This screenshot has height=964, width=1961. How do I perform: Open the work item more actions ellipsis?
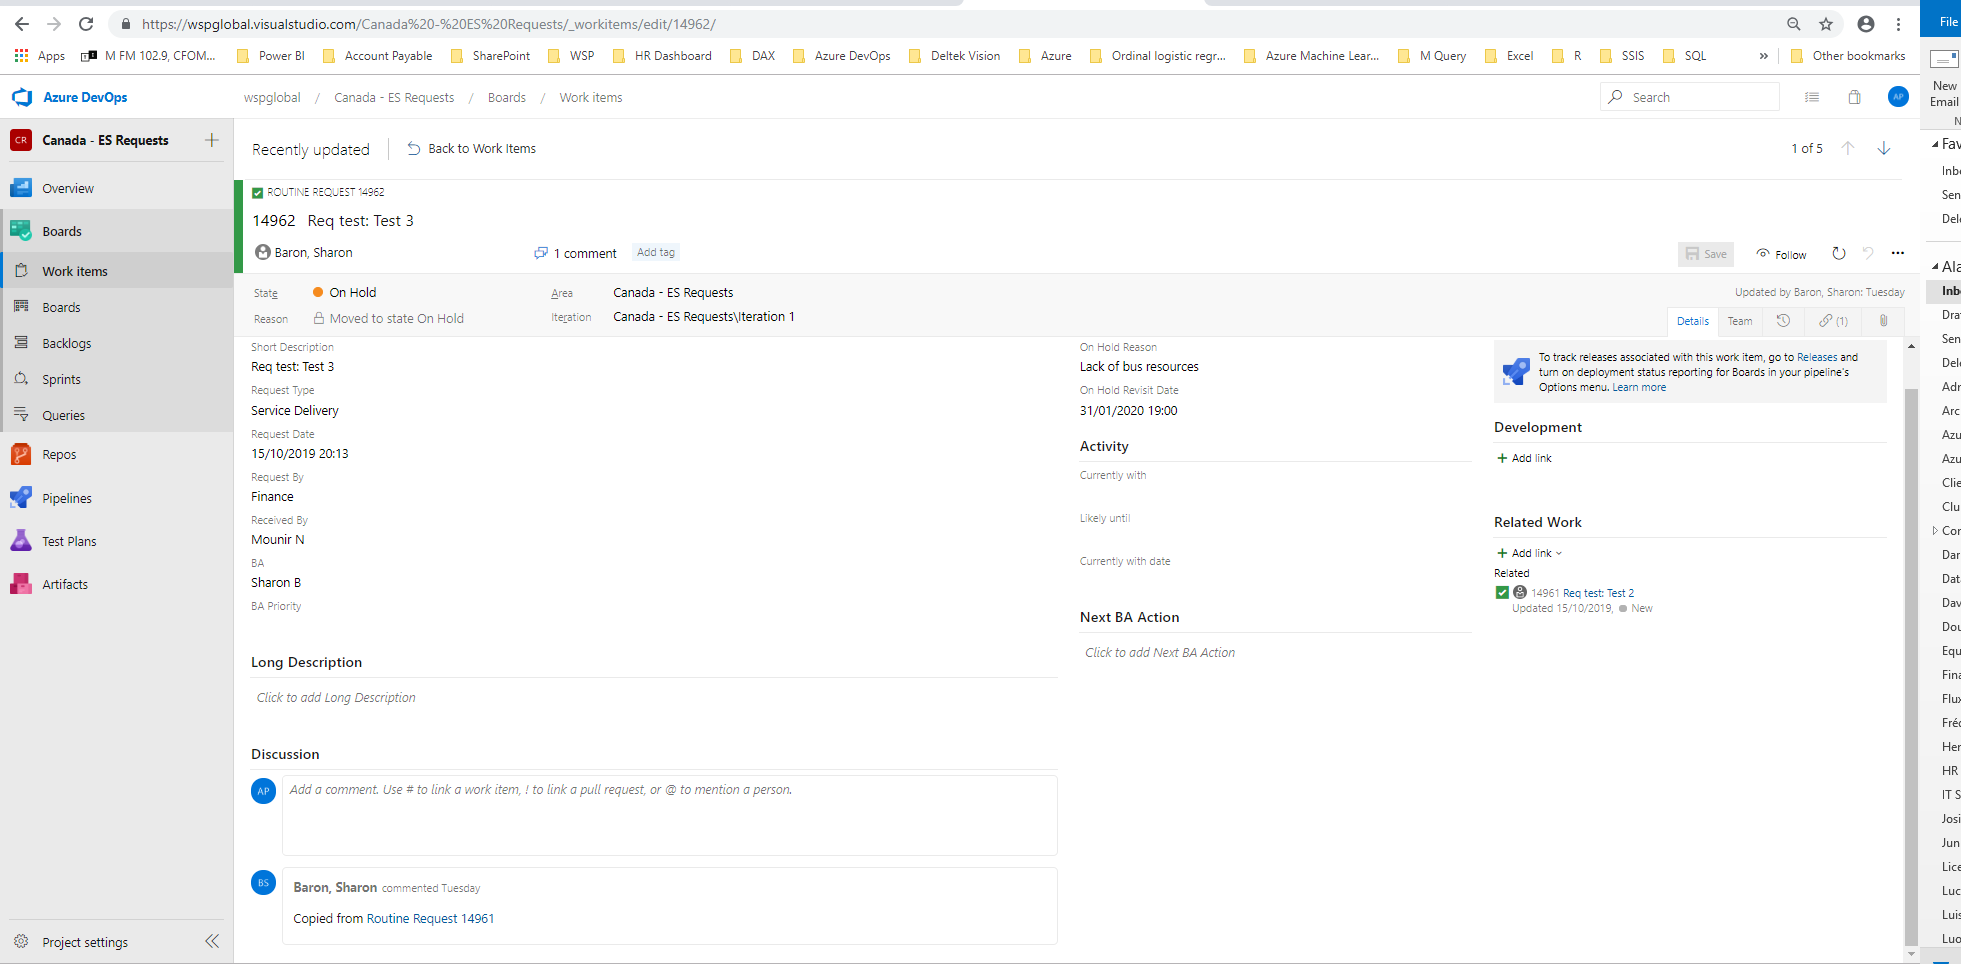click(1898, 253)
